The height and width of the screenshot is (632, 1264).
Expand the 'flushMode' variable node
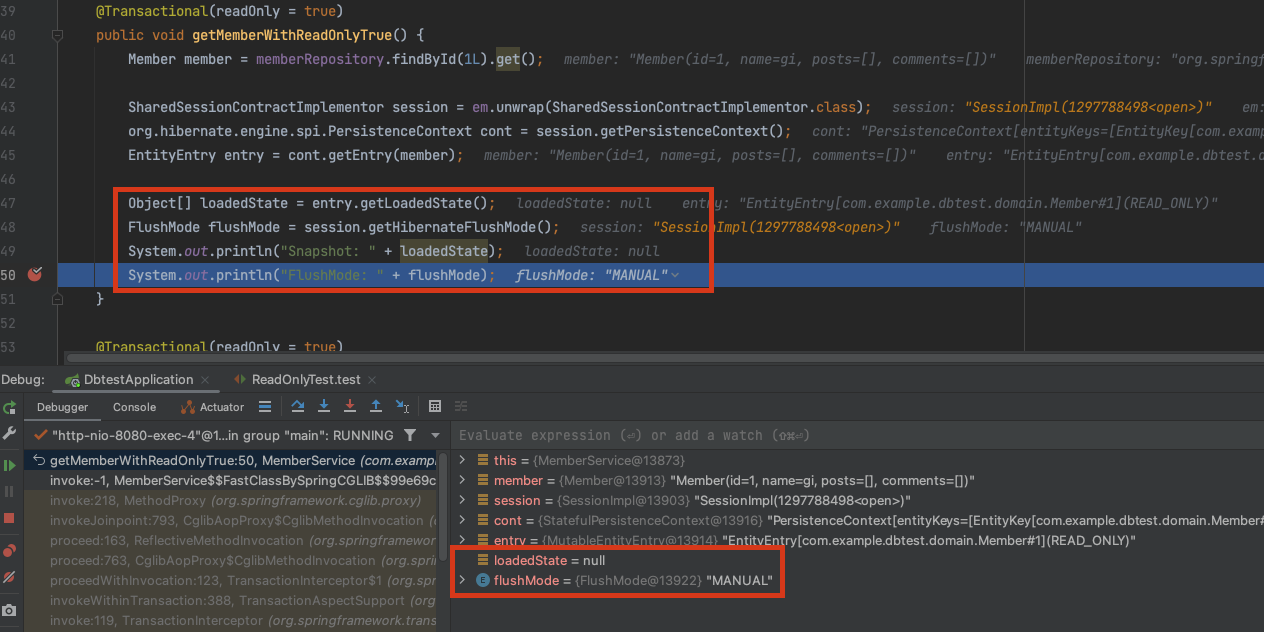462,580
